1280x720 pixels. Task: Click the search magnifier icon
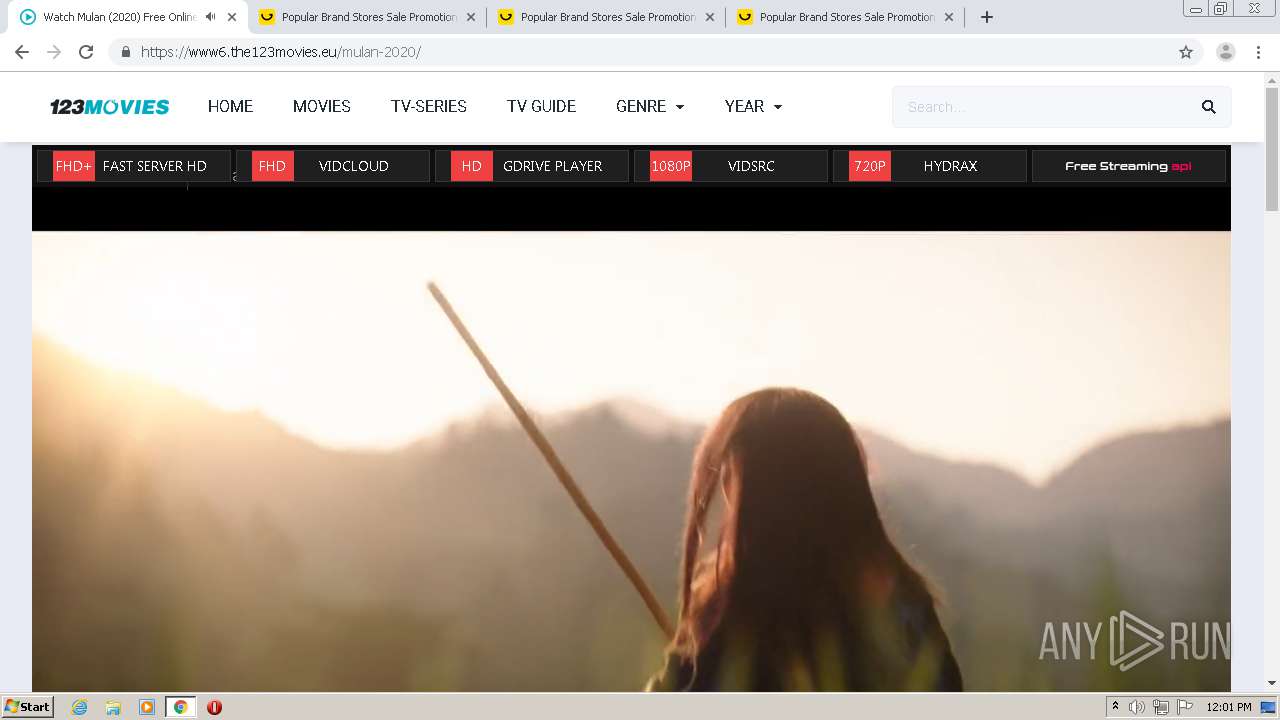1209,107
